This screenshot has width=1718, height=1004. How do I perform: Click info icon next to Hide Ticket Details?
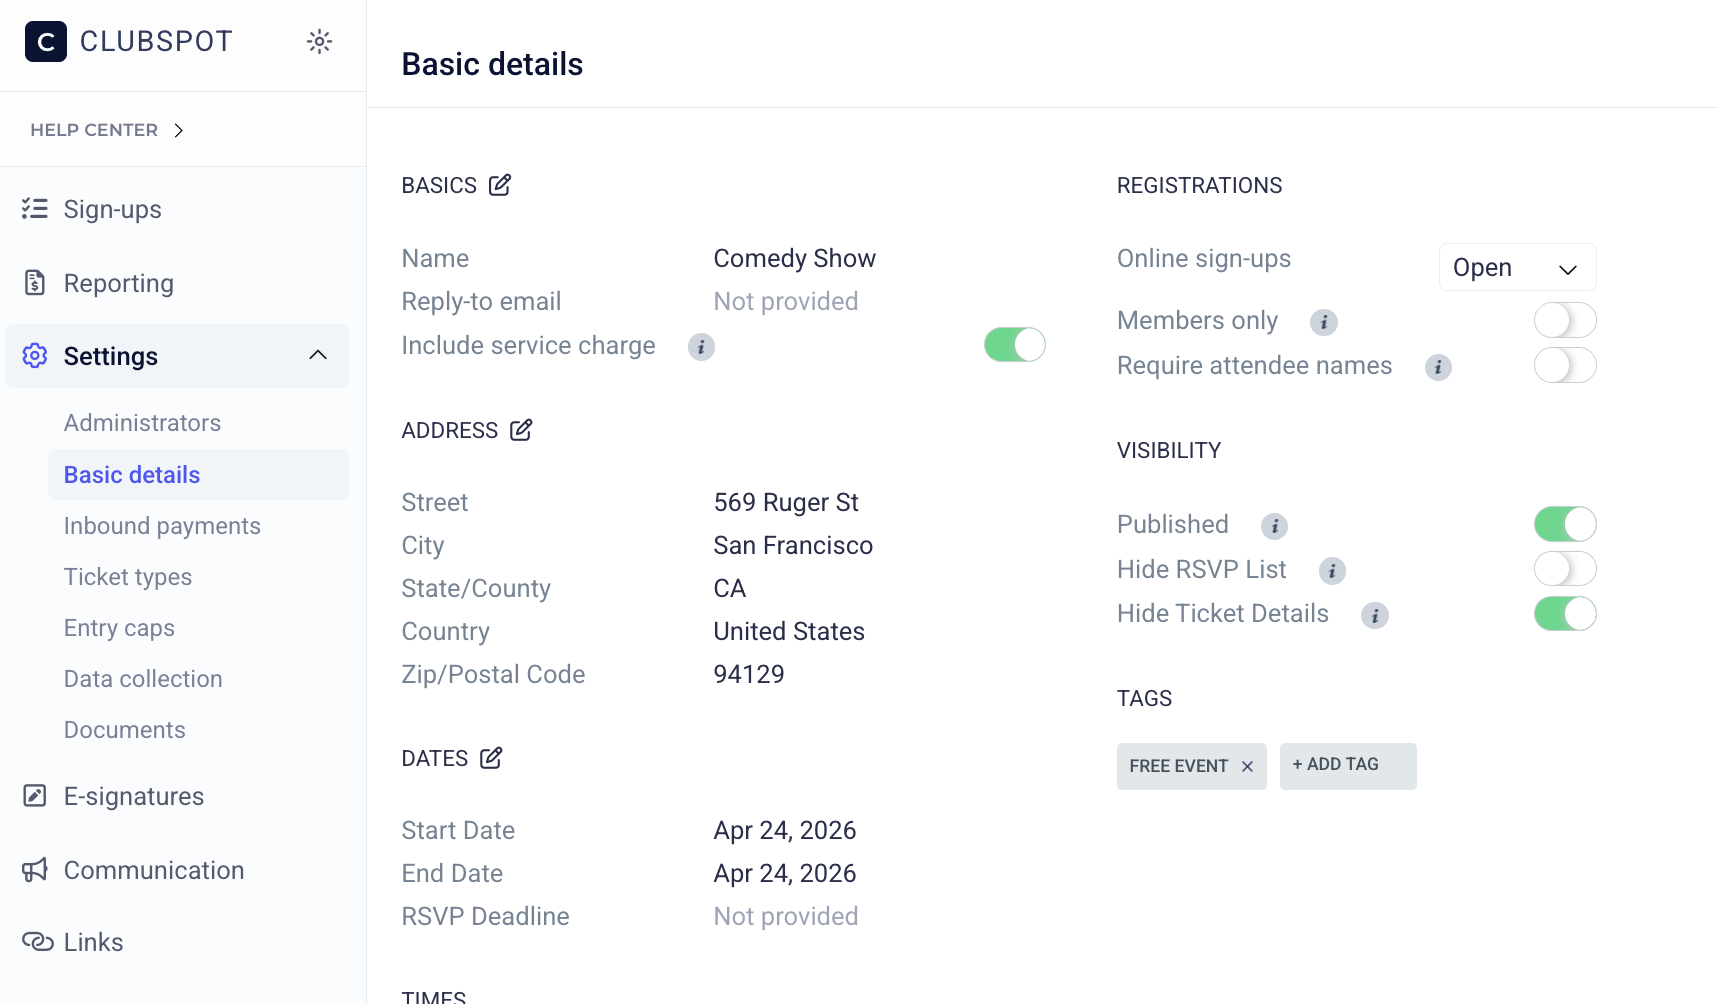[x=1375, y=616]
